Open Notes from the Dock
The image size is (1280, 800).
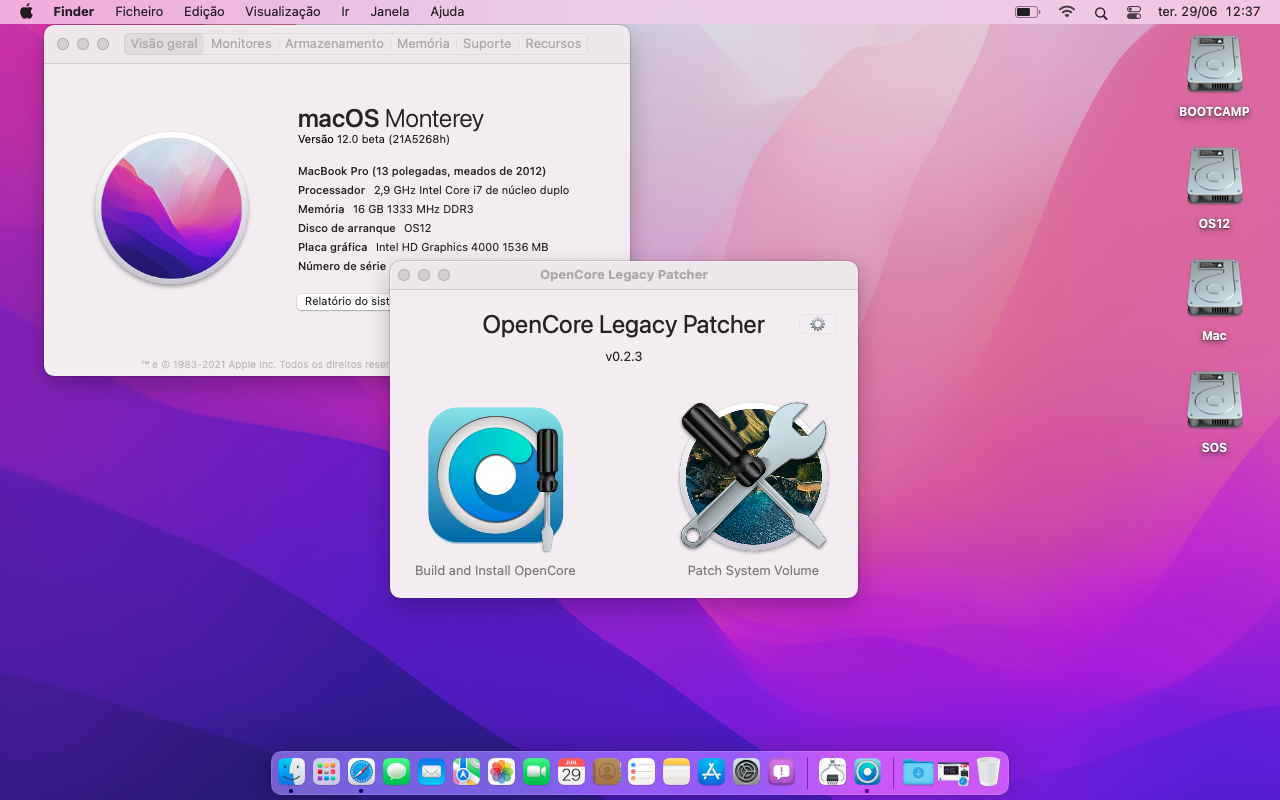pos(677,772)
